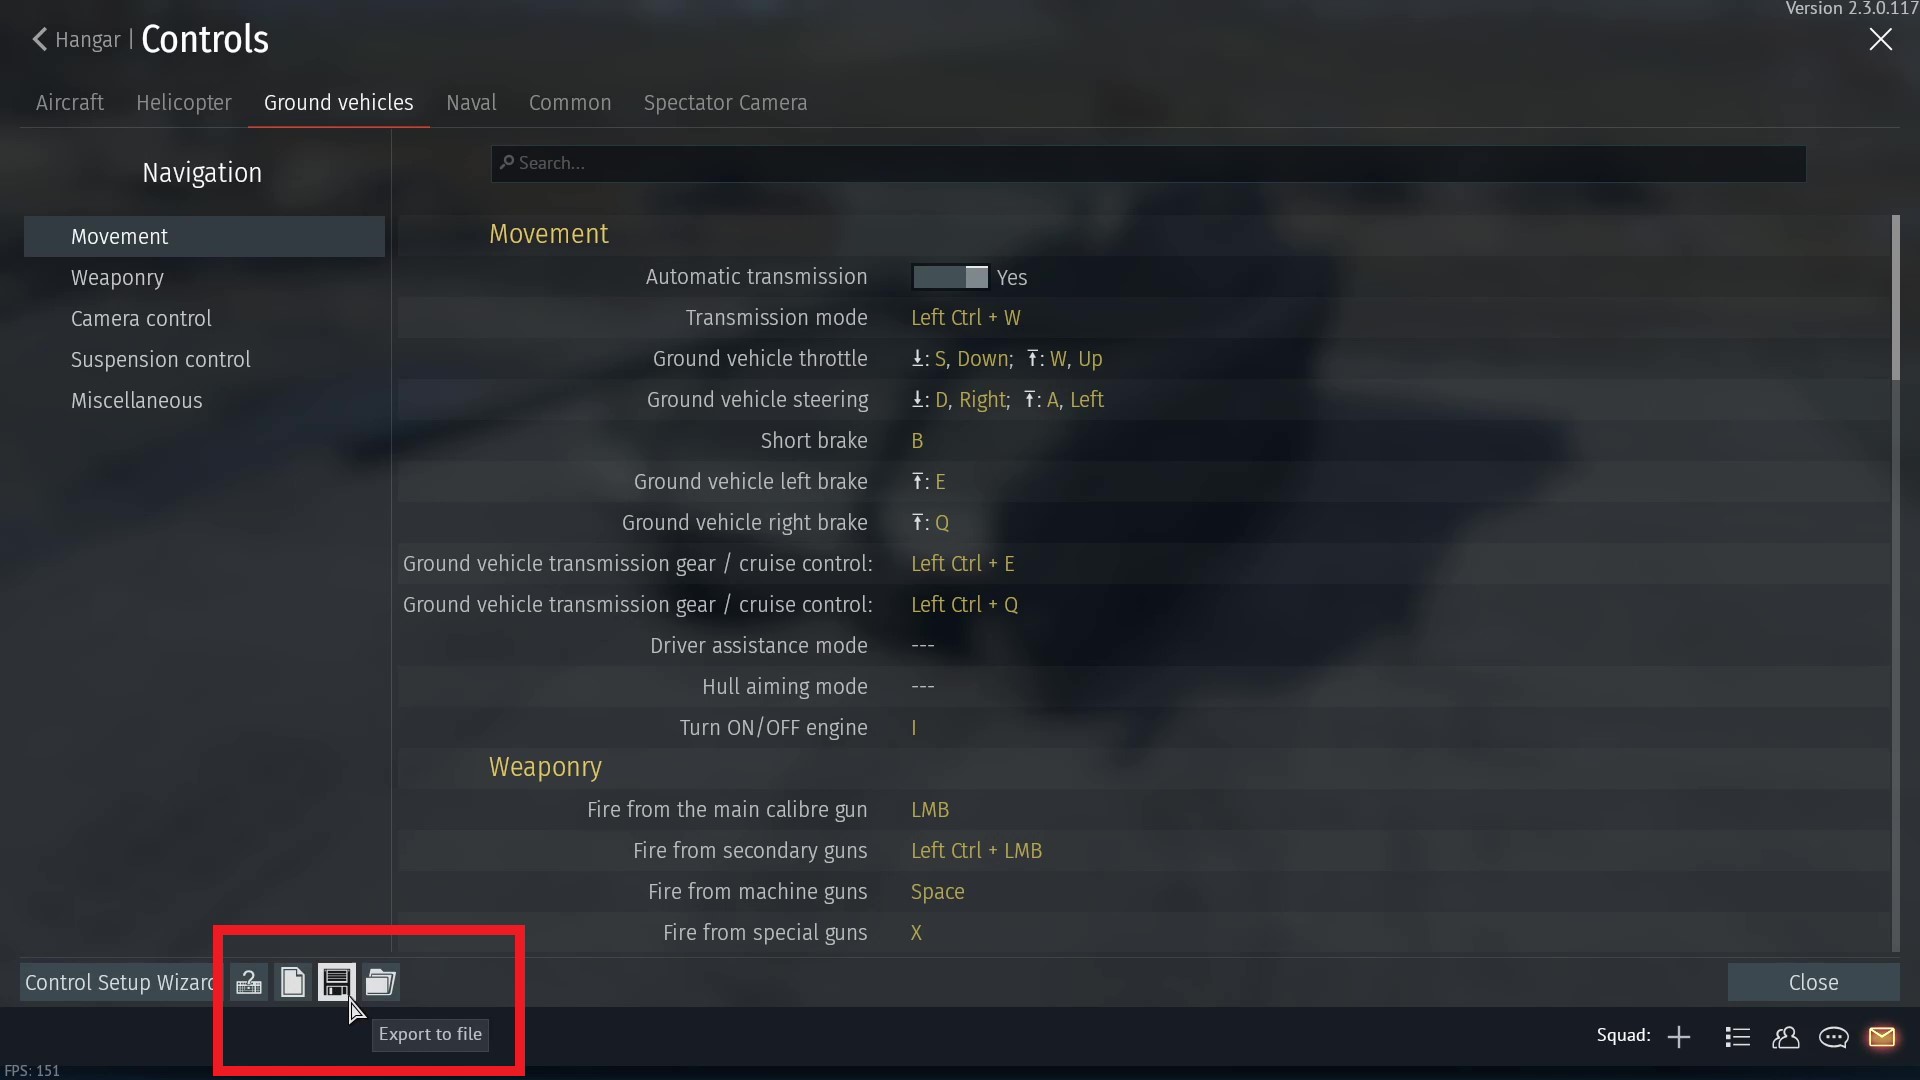Launch the Control Setup Wizard
This screenshot has width=1920, height=1080.
[118, 983]
